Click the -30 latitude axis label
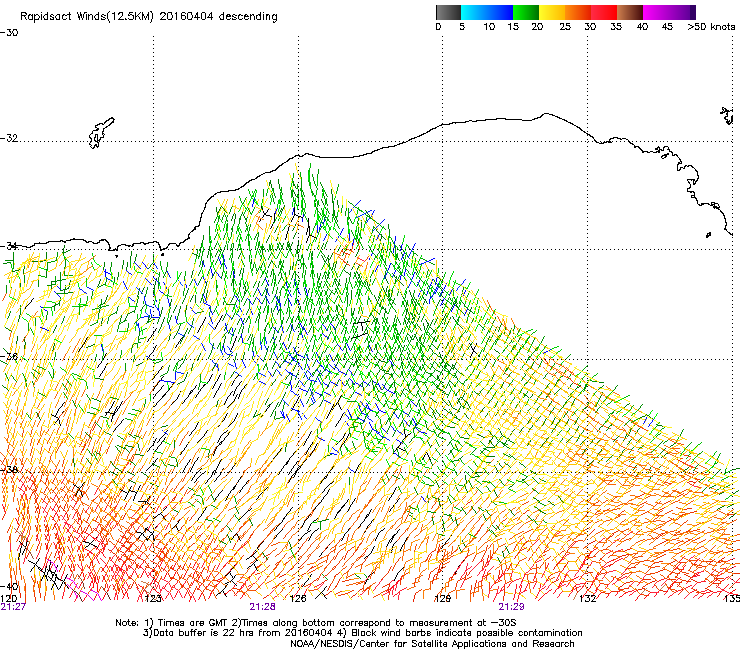 (9, 33)
